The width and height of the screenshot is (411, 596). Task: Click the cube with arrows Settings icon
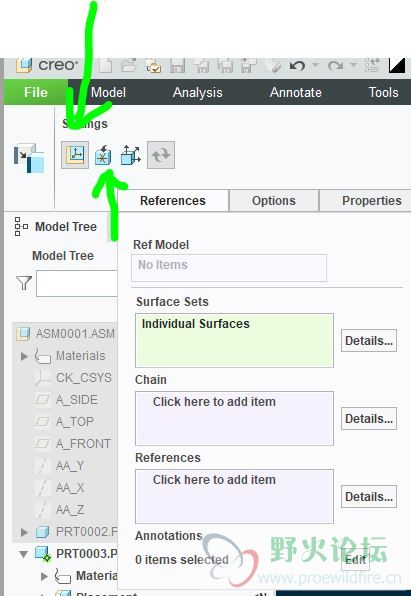click(x=130, y=155)
